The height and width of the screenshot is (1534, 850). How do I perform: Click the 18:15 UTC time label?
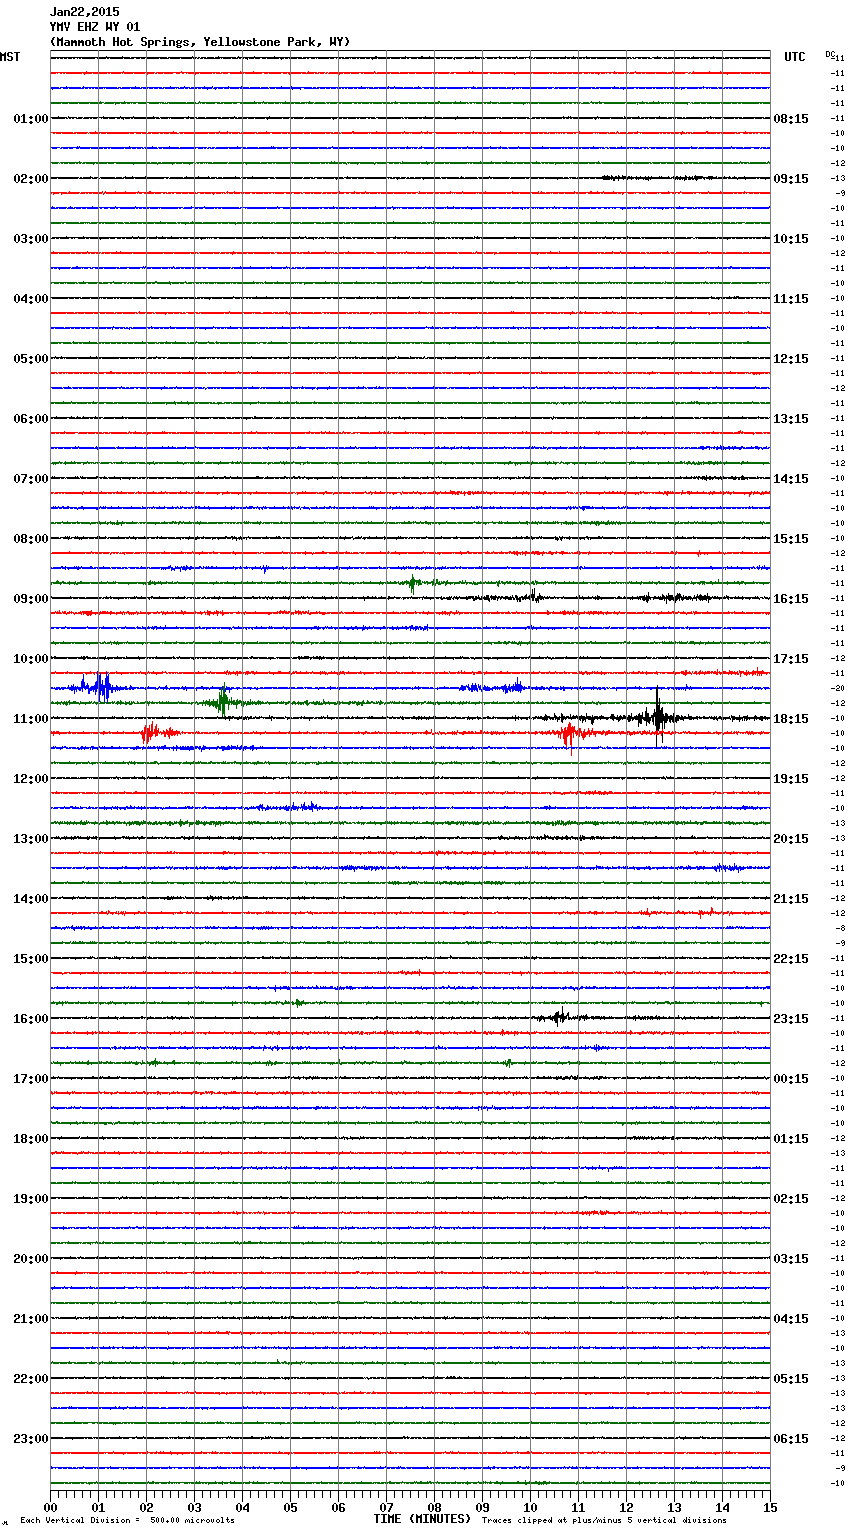(x=791, y=719)
